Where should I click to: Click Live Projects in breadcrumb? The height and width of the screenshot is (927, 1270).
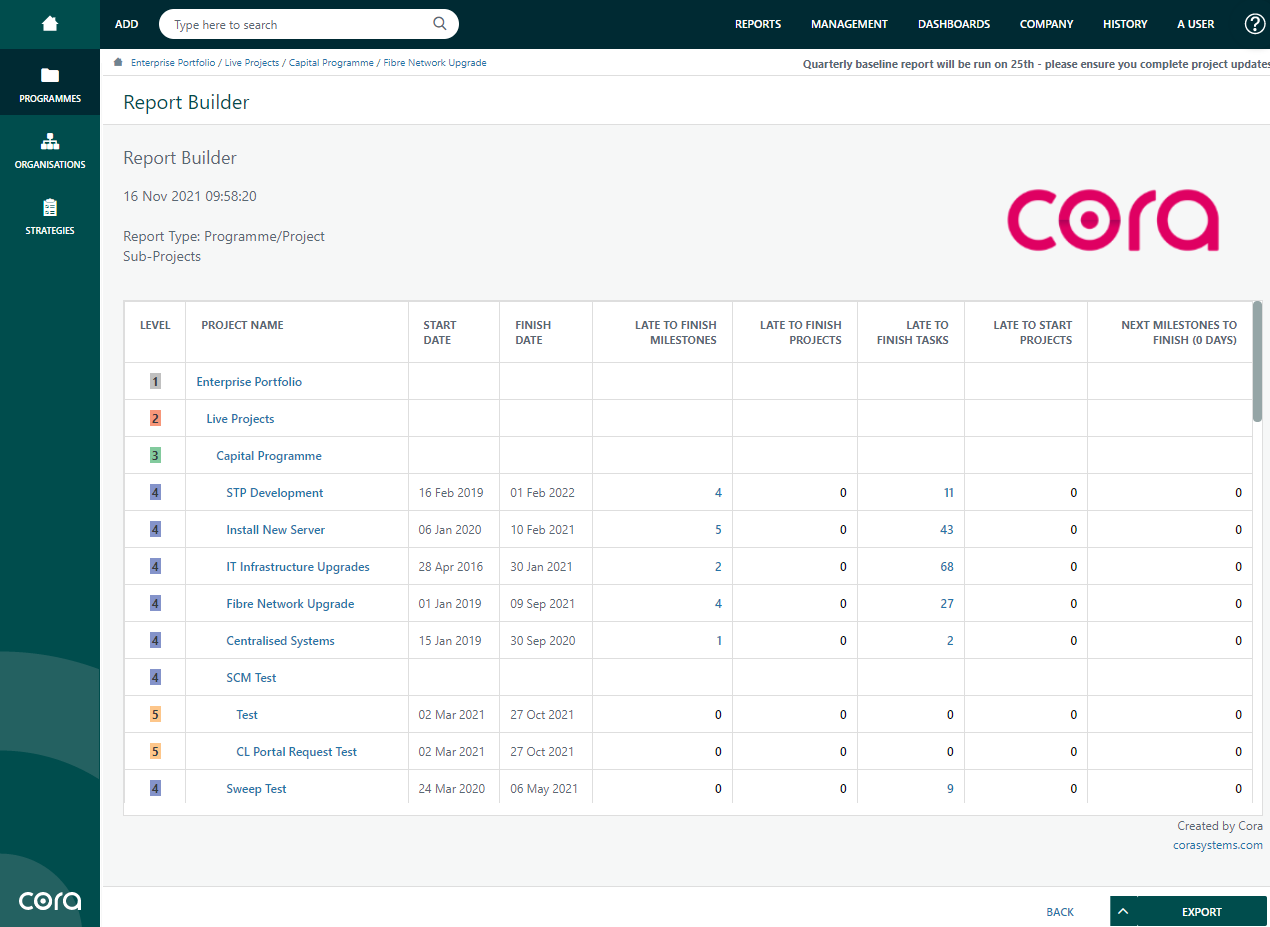252,62
